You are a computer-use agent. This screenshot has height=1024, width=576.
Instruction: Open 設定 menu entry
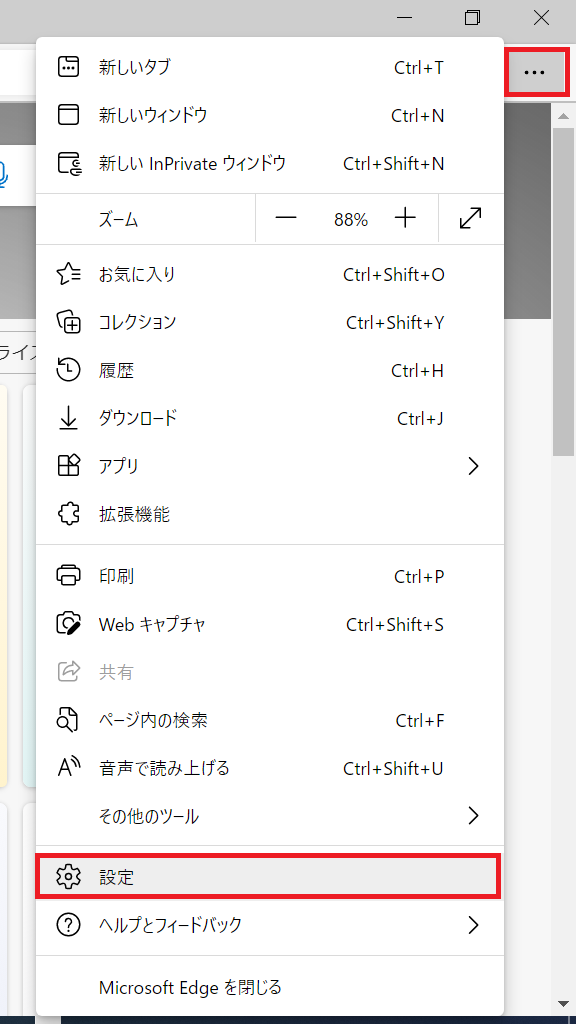(x=270, y=876)
